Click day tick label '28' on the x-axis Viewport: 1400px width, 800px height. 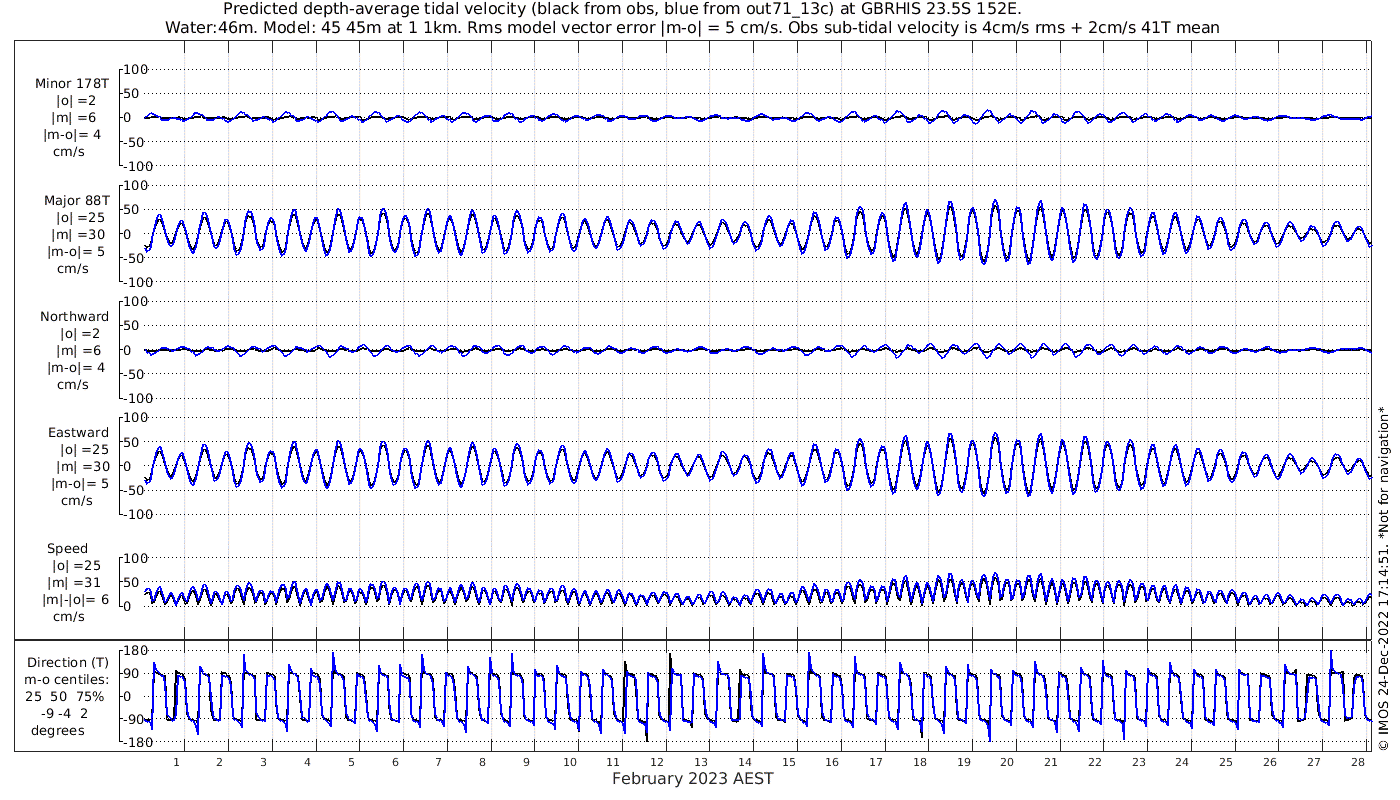pos(1357,761)
